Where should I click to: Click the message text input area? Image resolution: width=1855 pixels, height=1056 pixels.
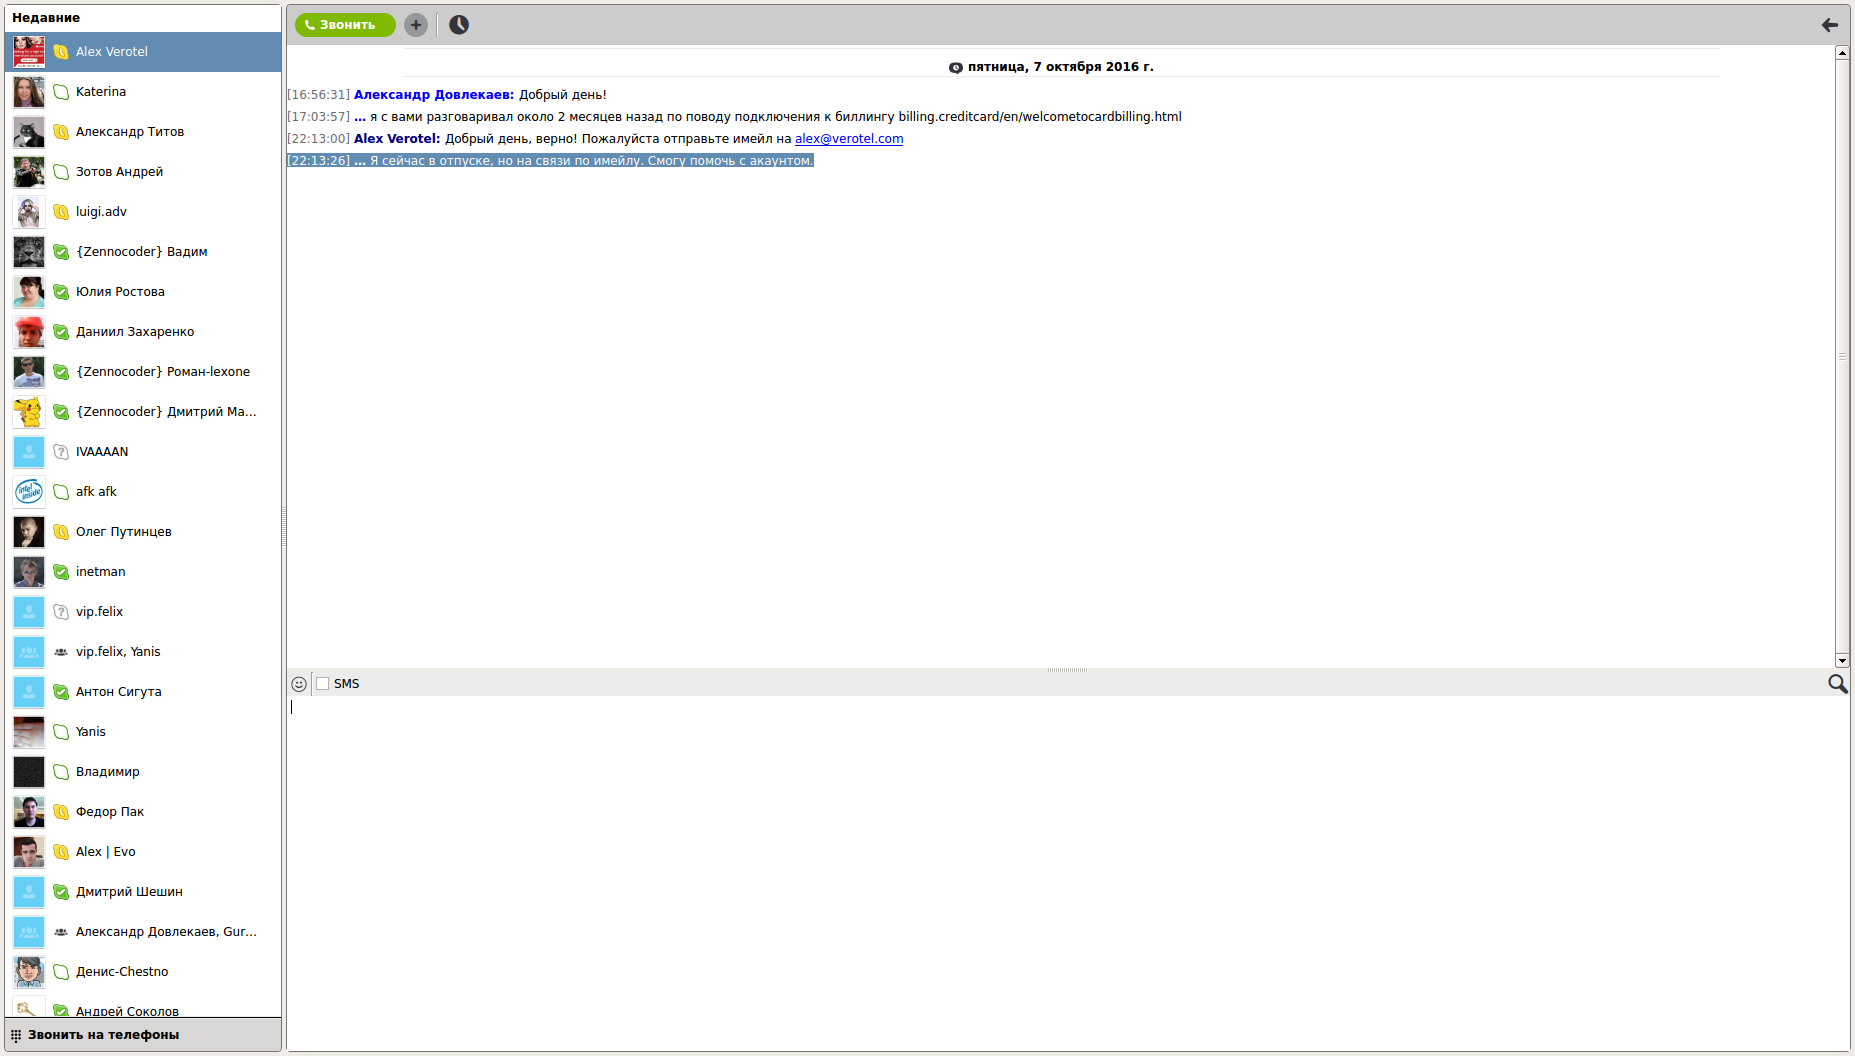point(1067,872)
